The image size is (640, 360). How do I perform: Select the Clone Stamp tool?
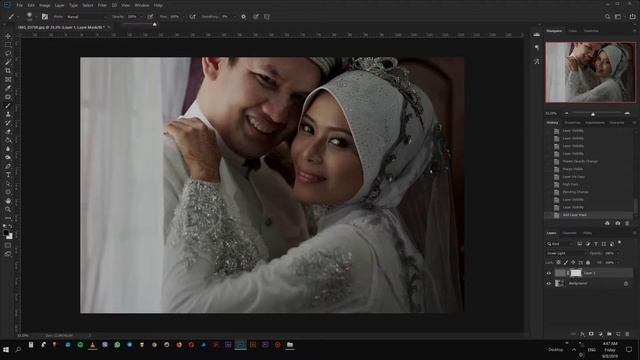click(8, 114)
